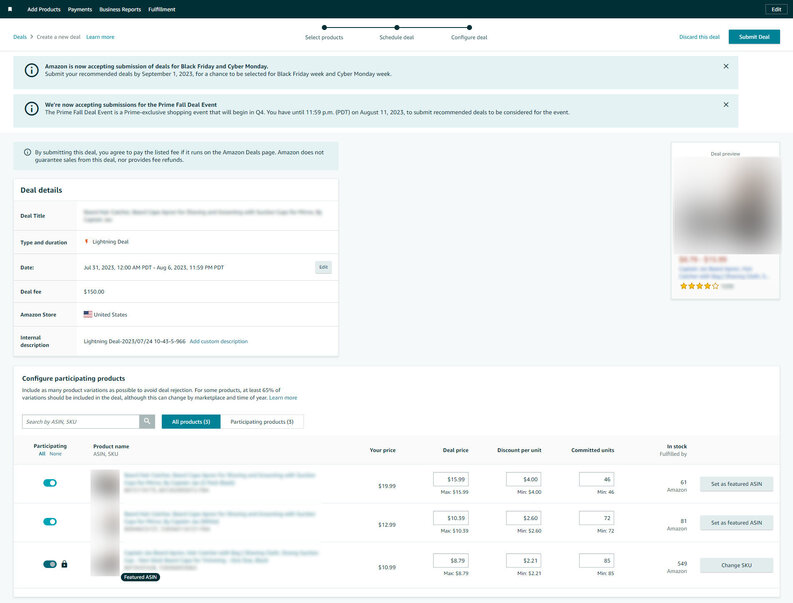Open Add Products menu
Viewport: 793px width, 603px height.
click(x=43, y=9)
